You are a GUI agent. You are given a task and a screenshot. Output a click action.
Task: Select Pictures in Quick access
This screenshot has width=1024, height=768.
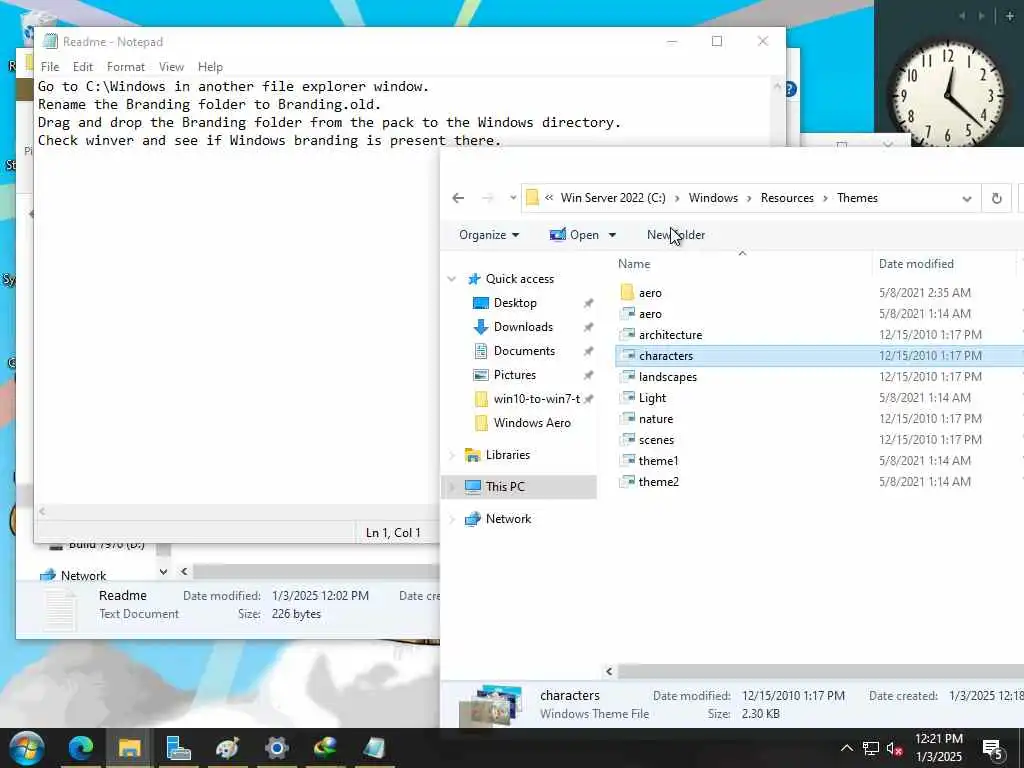515,376
